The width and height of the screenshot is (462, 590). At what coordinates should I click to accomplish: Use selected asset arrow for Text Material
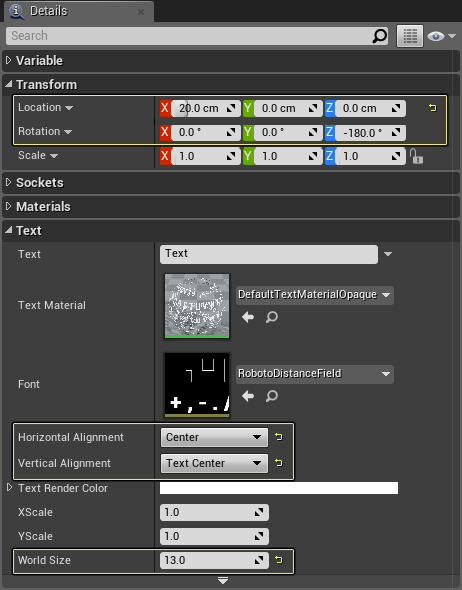[x=248, y=317]
